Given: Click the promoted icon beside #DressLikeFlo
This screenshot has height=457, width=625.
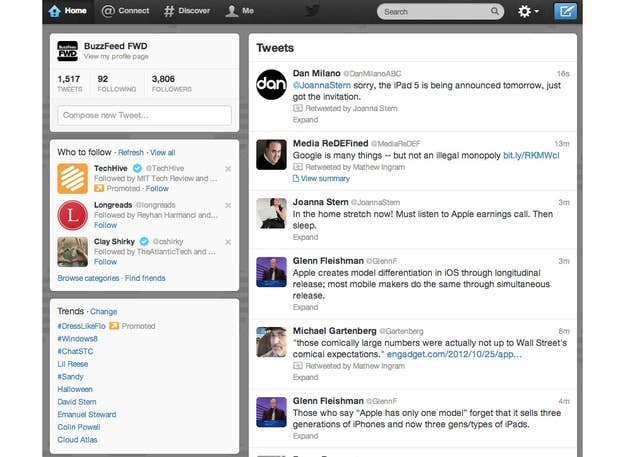Looking at the screenshot, I should [x=114, y=326].
